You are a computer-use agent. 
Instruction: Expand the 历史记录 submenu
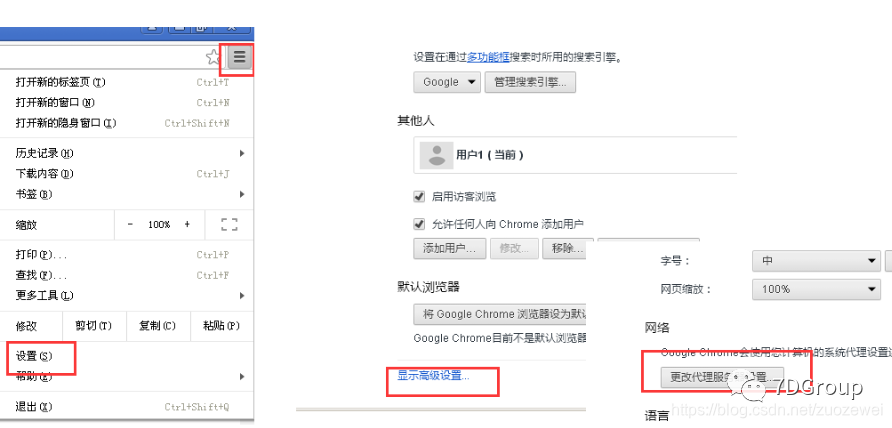click(126, 153)
